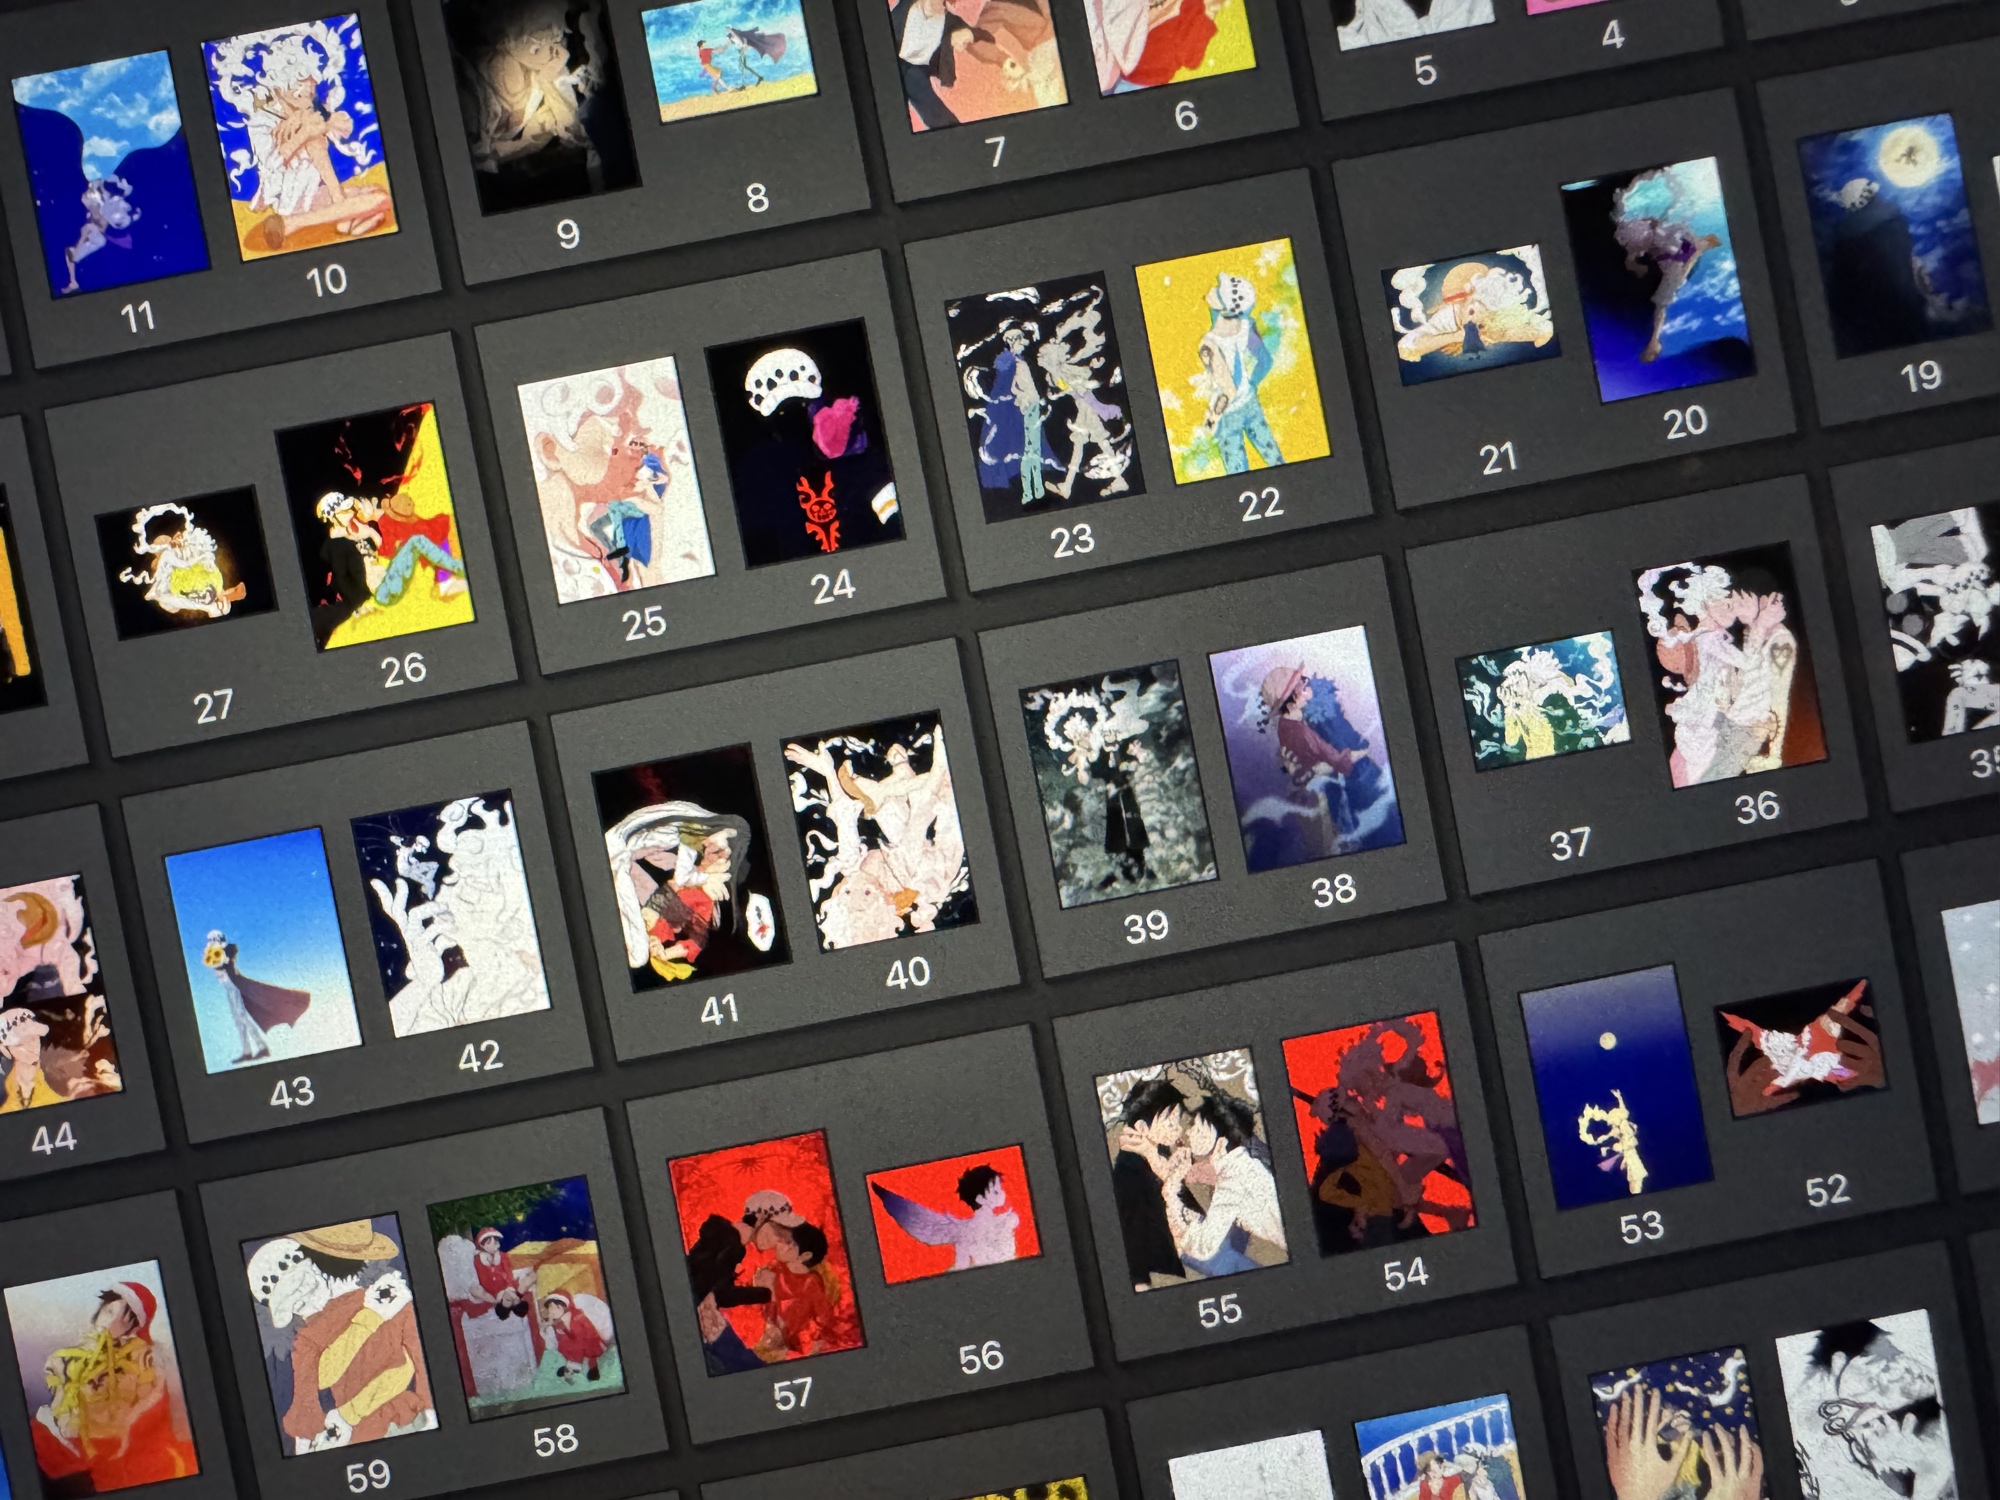Image resolution: width=2000 pixels, height=1500 pixels.
Task: Click thumbnail 26 with black and yellow background
Action: (x=375, y=526)
